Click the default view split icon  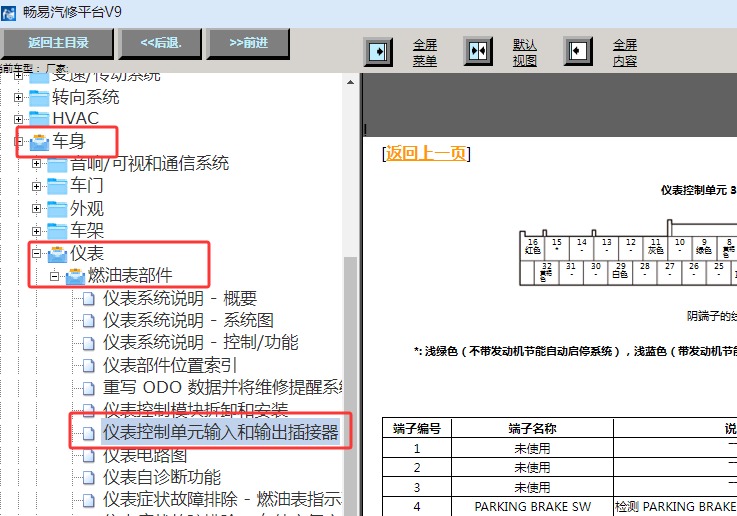click(x=478, y=51)
